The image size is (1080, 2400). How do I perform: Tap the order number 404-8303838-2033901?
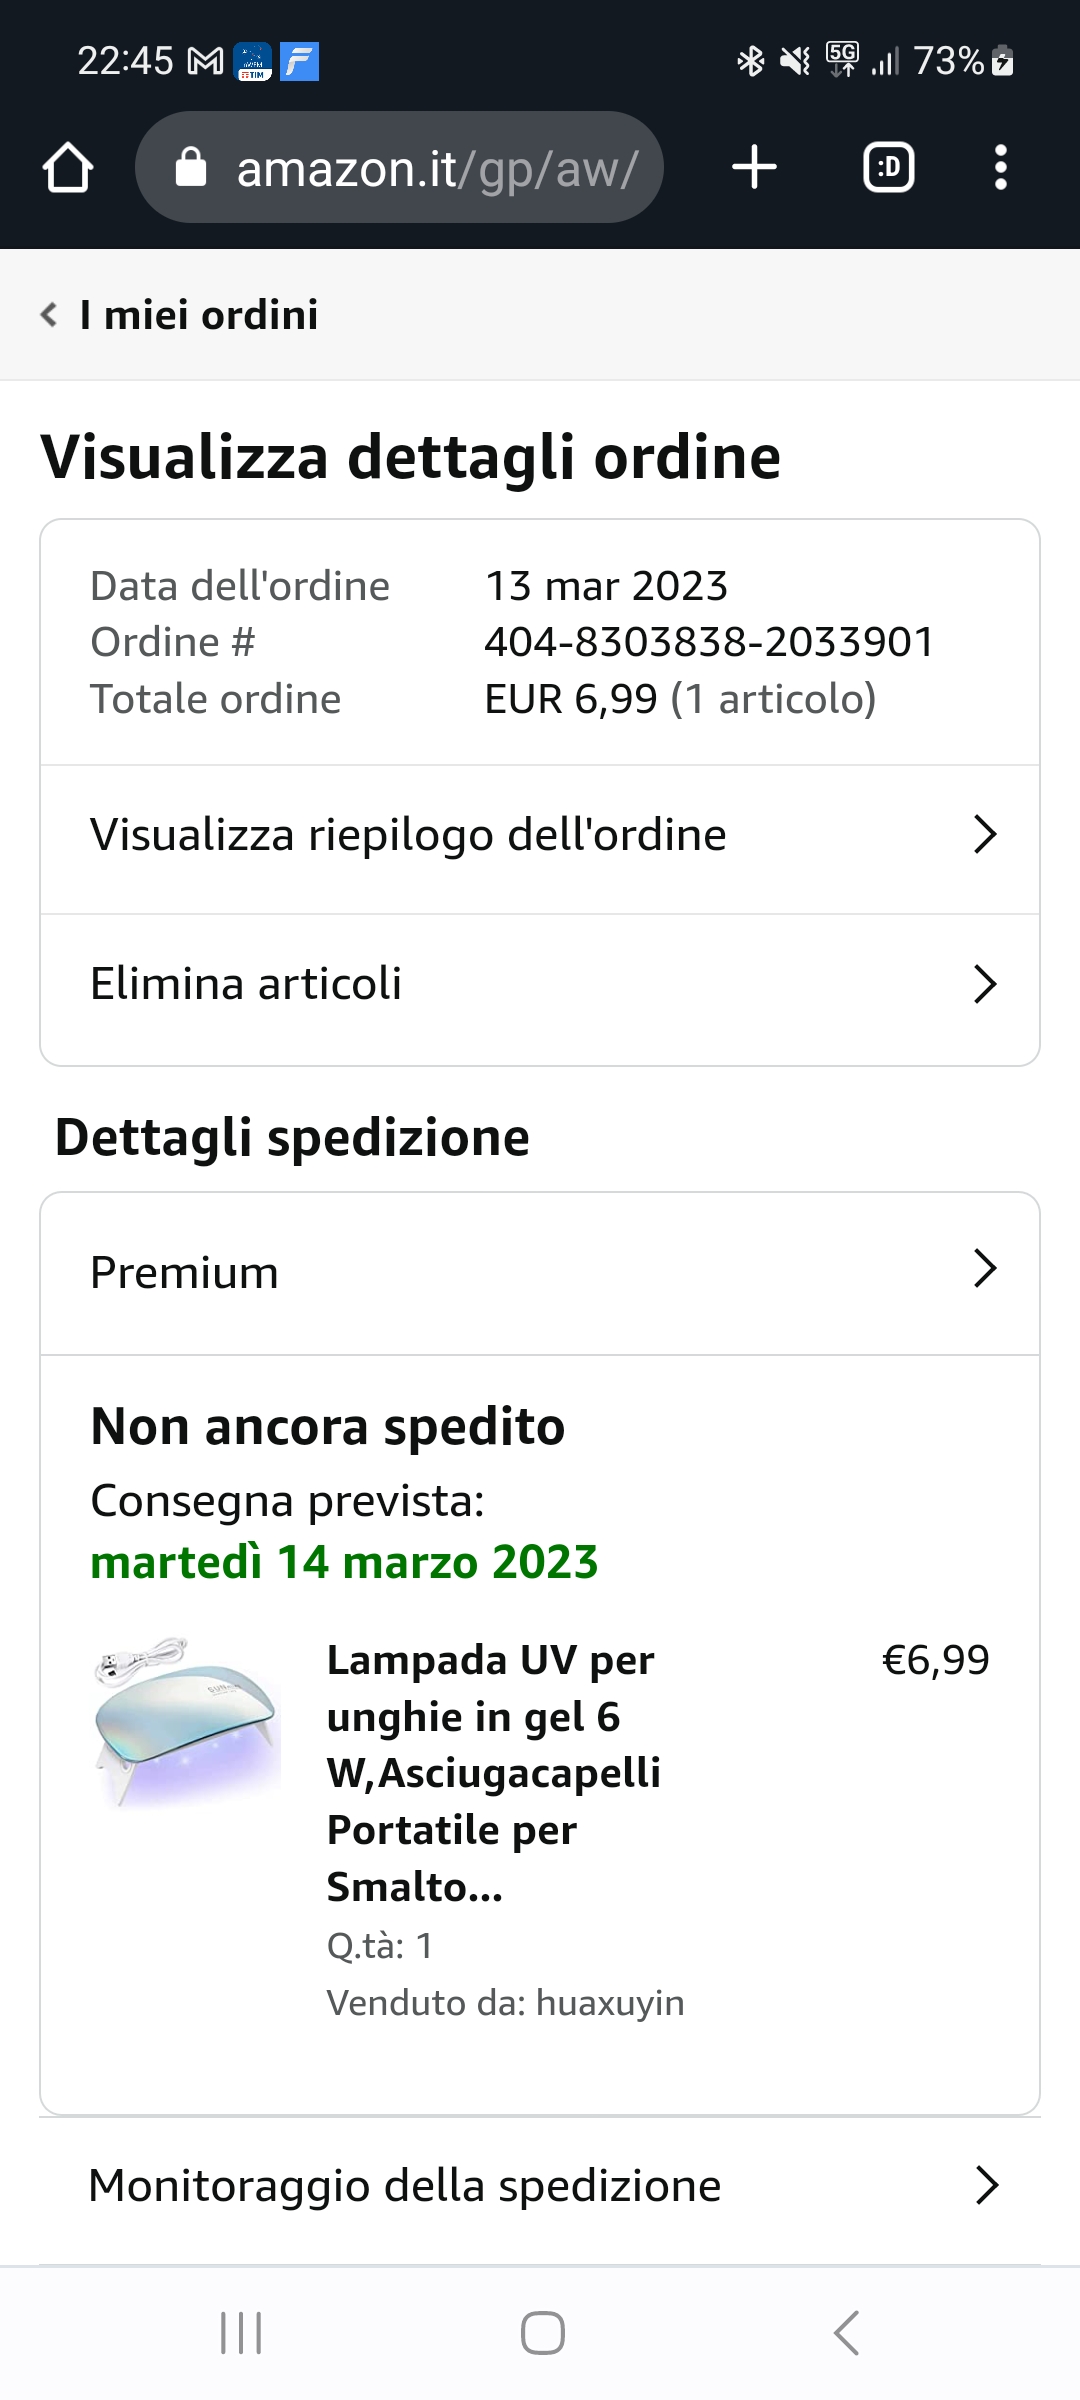709,642
